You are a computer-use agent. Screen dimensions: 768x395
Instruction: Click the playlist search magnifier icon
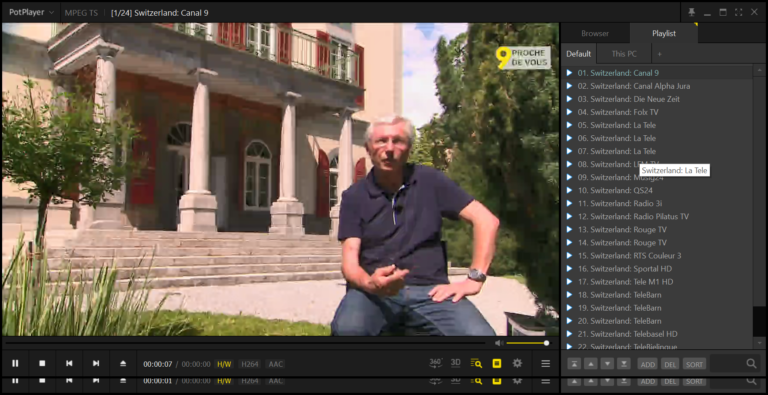(x=751, y=364)
